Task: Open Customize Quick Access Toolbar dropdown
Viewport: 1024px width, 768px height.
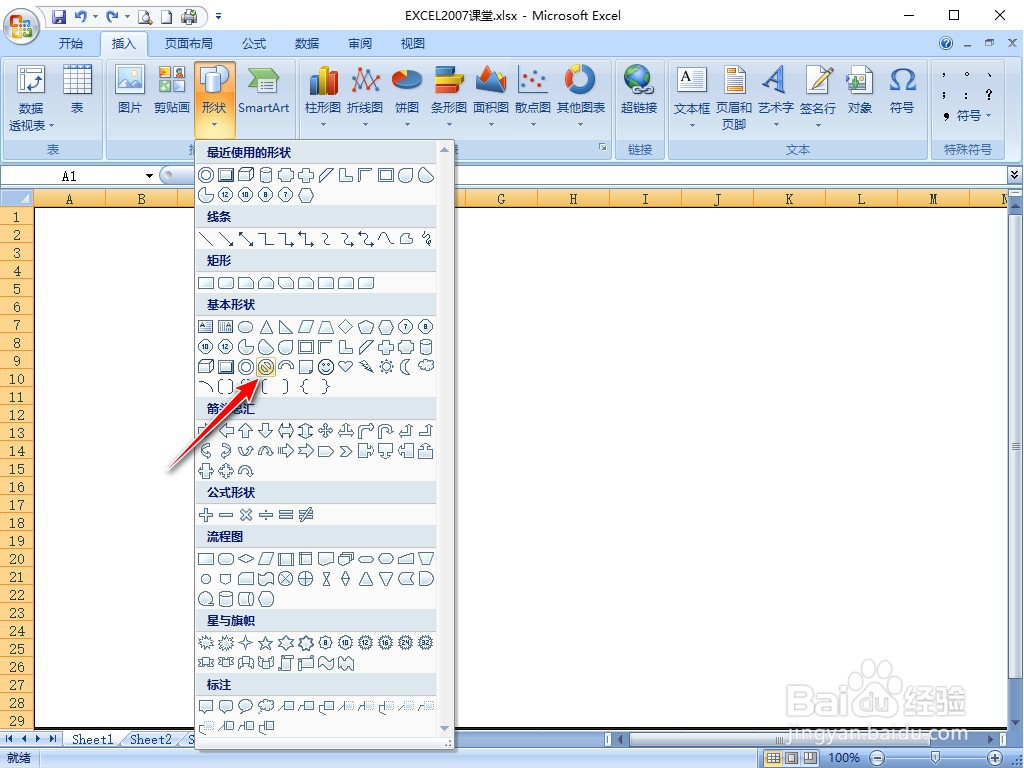Action: (218, 16)
